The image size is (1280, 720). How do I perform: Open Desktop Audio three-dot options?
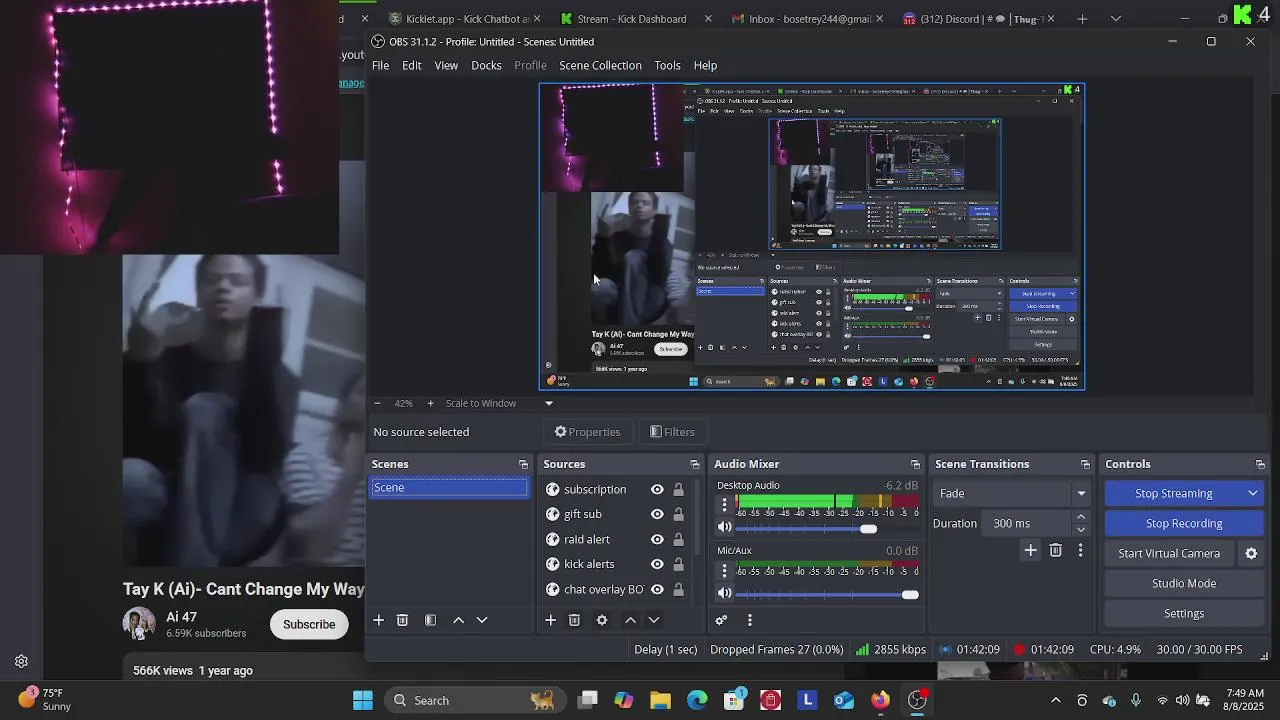725,503
